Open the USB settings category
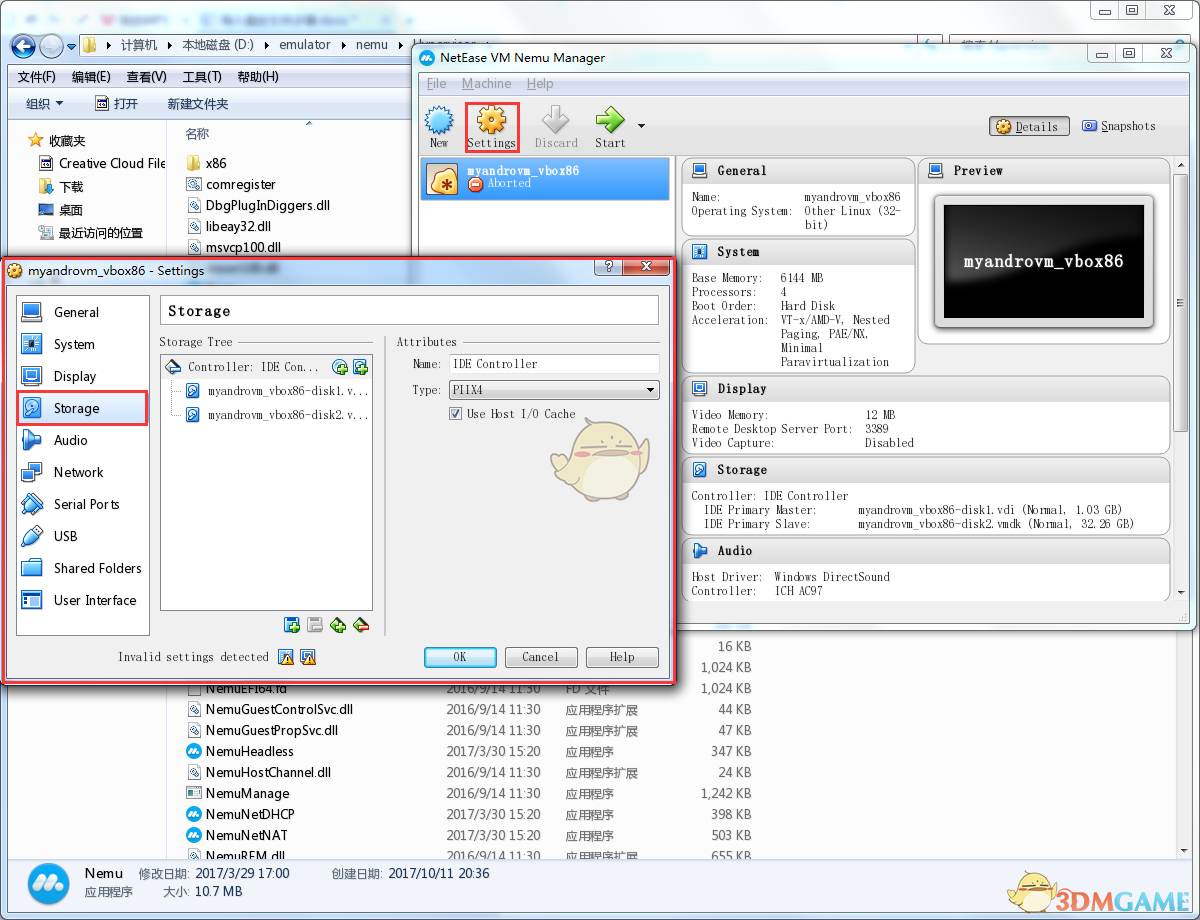The width and height of the screenshot is (1200, 920). coord(83,536)
